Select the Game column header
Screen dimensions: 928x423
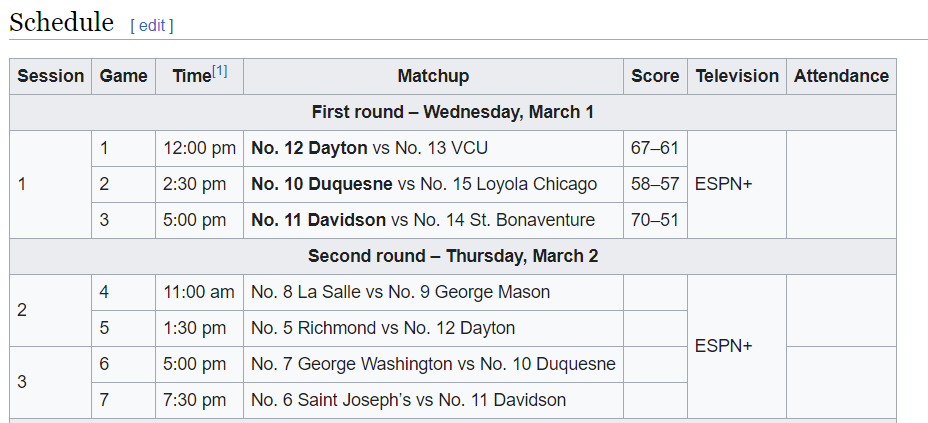(x=123, y=76)
